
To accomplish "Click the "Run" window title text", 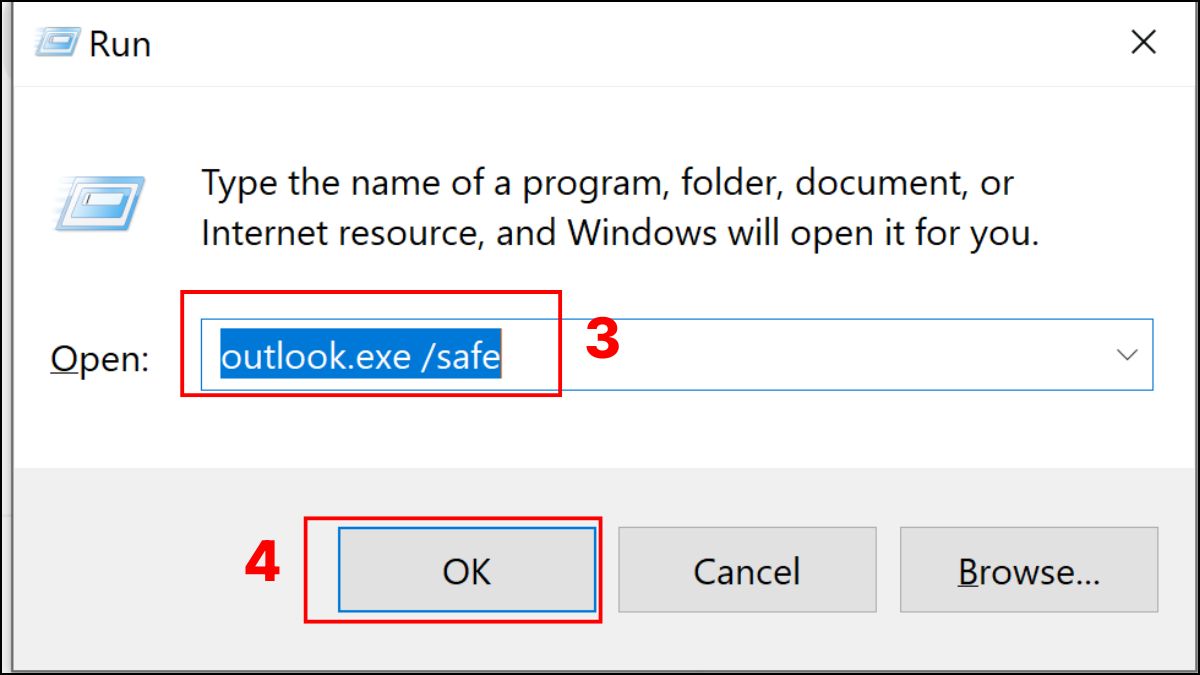I will click(120, 44).
